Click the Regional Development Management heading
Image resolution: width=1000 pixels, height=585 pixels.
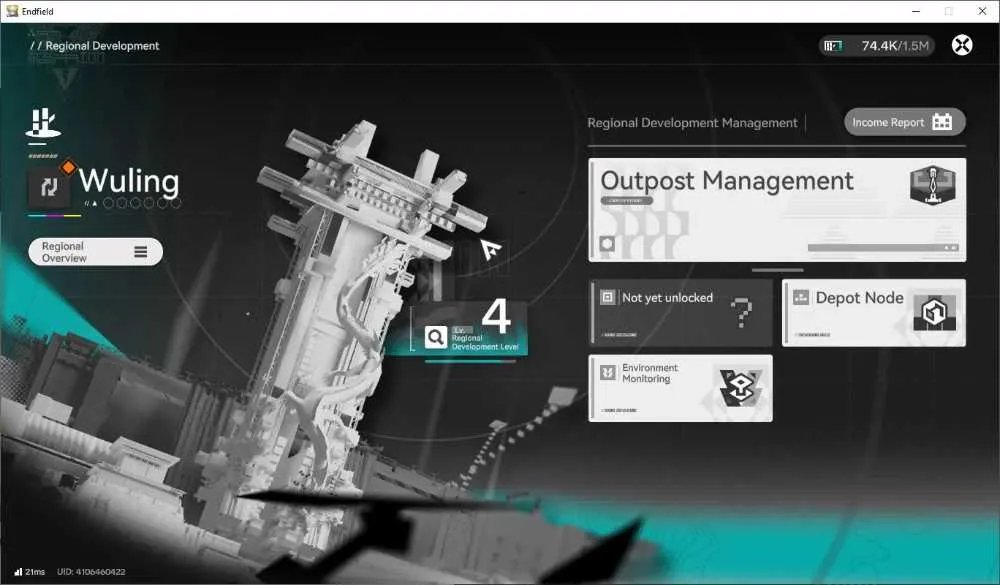coord(692,122)
